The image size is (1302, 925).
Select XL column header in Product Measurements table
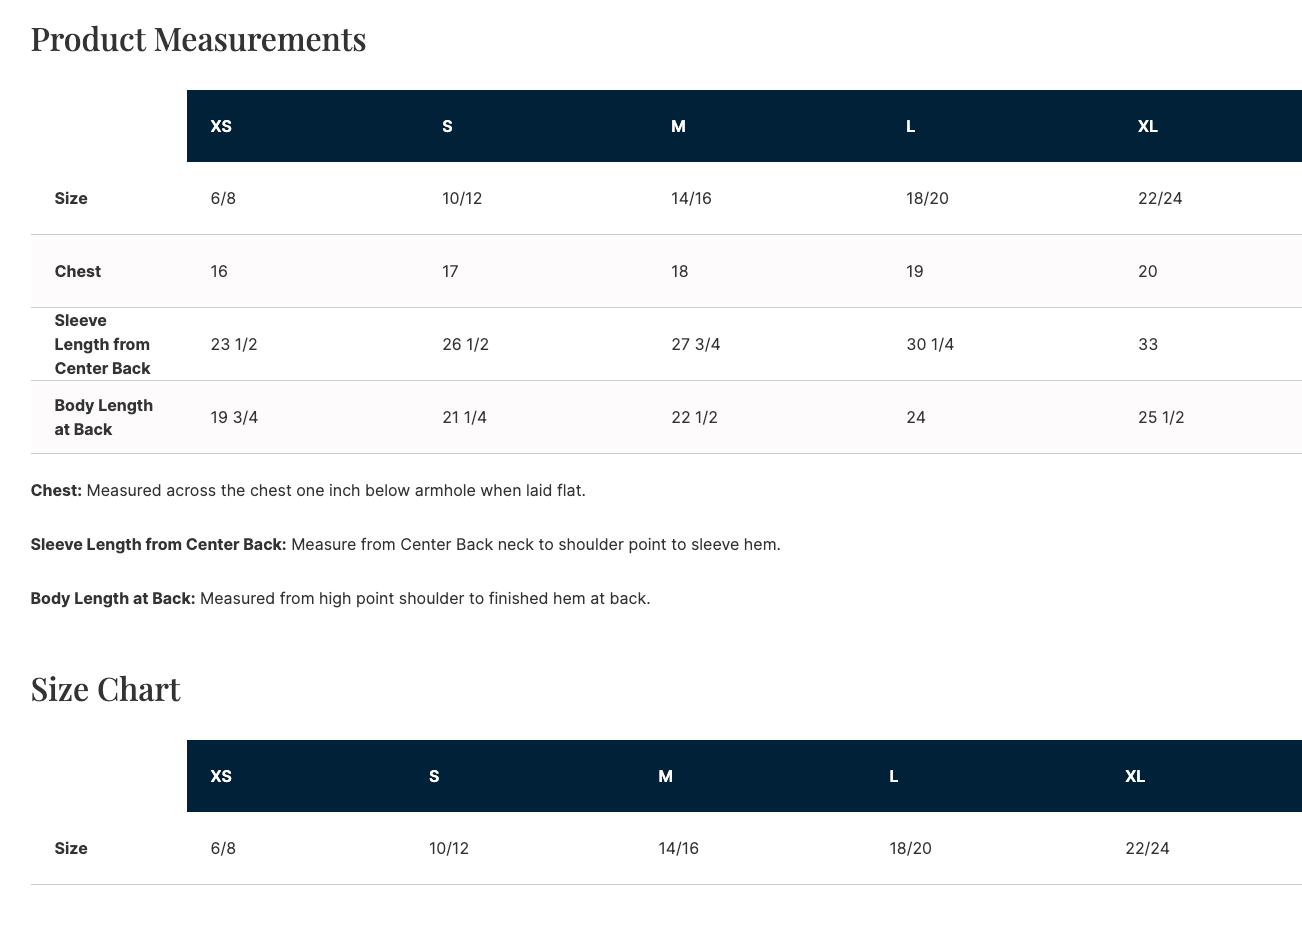click(x=1147, y=126)
